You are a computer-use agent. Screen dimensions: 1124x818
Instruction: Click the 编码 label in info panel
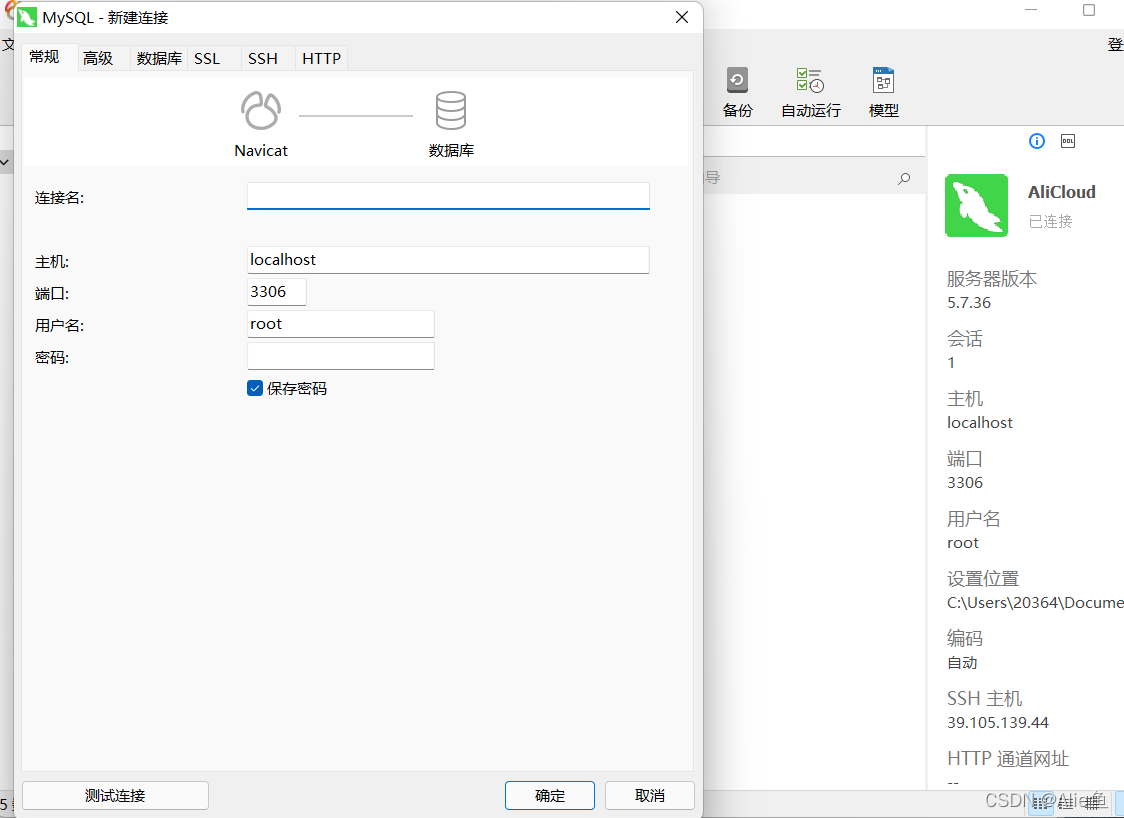click(x=965, y=638)
